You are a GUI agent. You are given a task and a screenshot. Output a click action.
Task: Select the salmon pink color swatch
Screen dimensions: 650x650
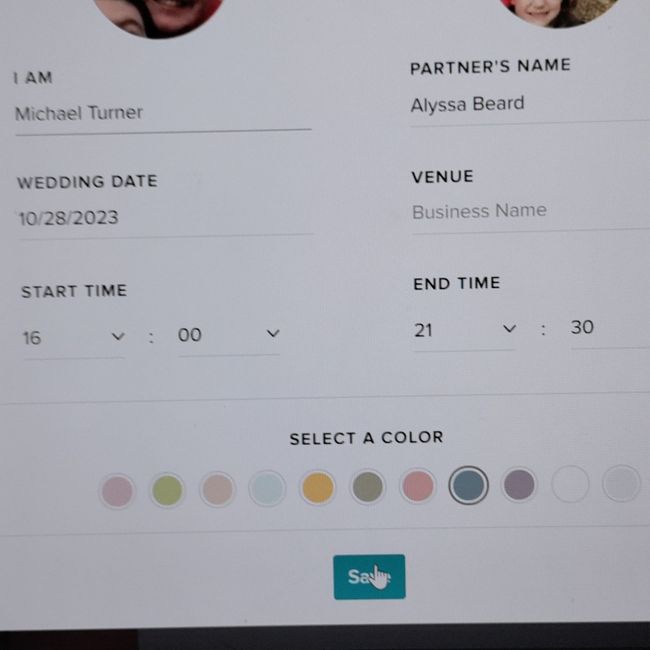tap(418, 486)
